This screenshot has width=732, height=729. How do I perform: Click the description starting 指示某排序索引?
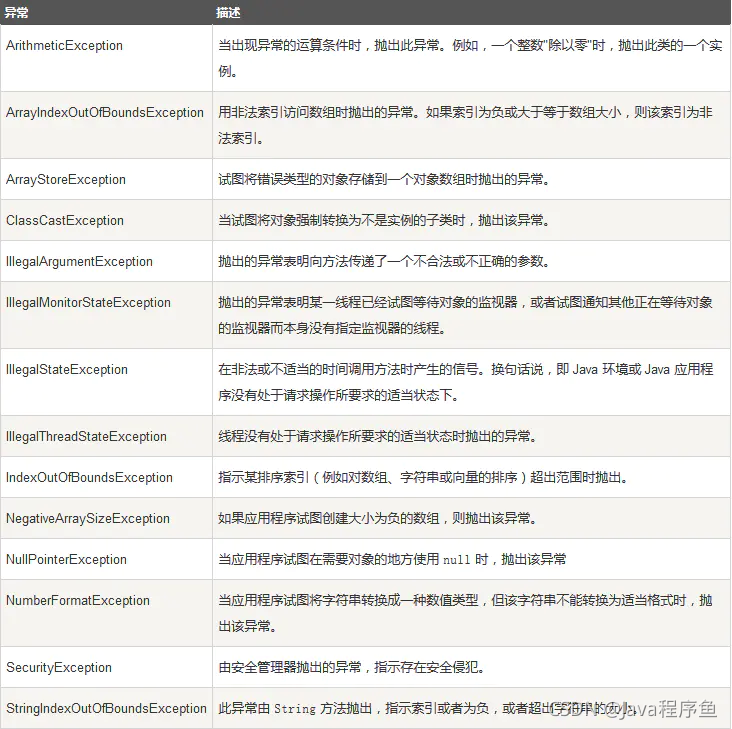423,477
